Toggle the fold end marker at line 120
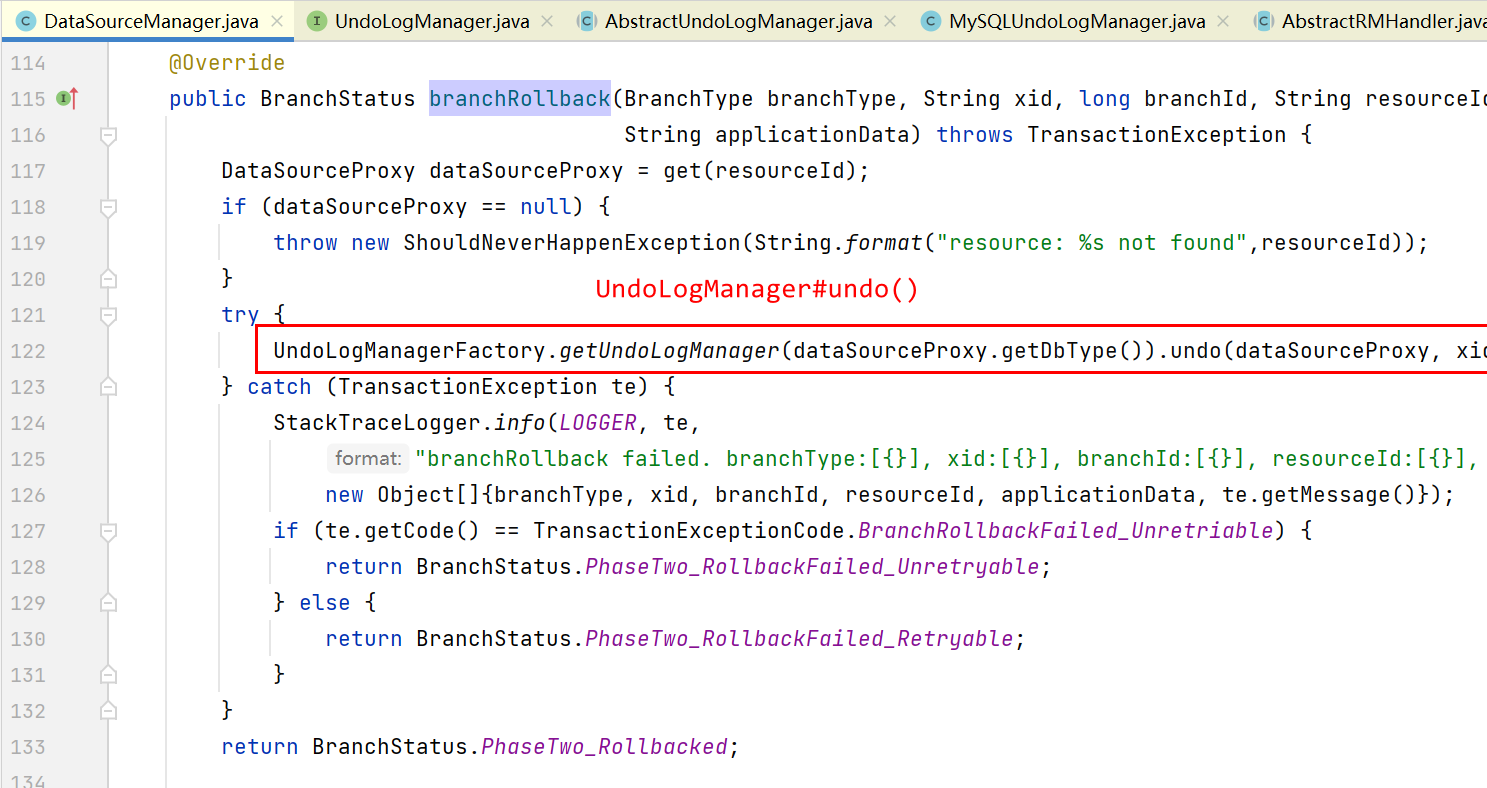 point(108,279)
